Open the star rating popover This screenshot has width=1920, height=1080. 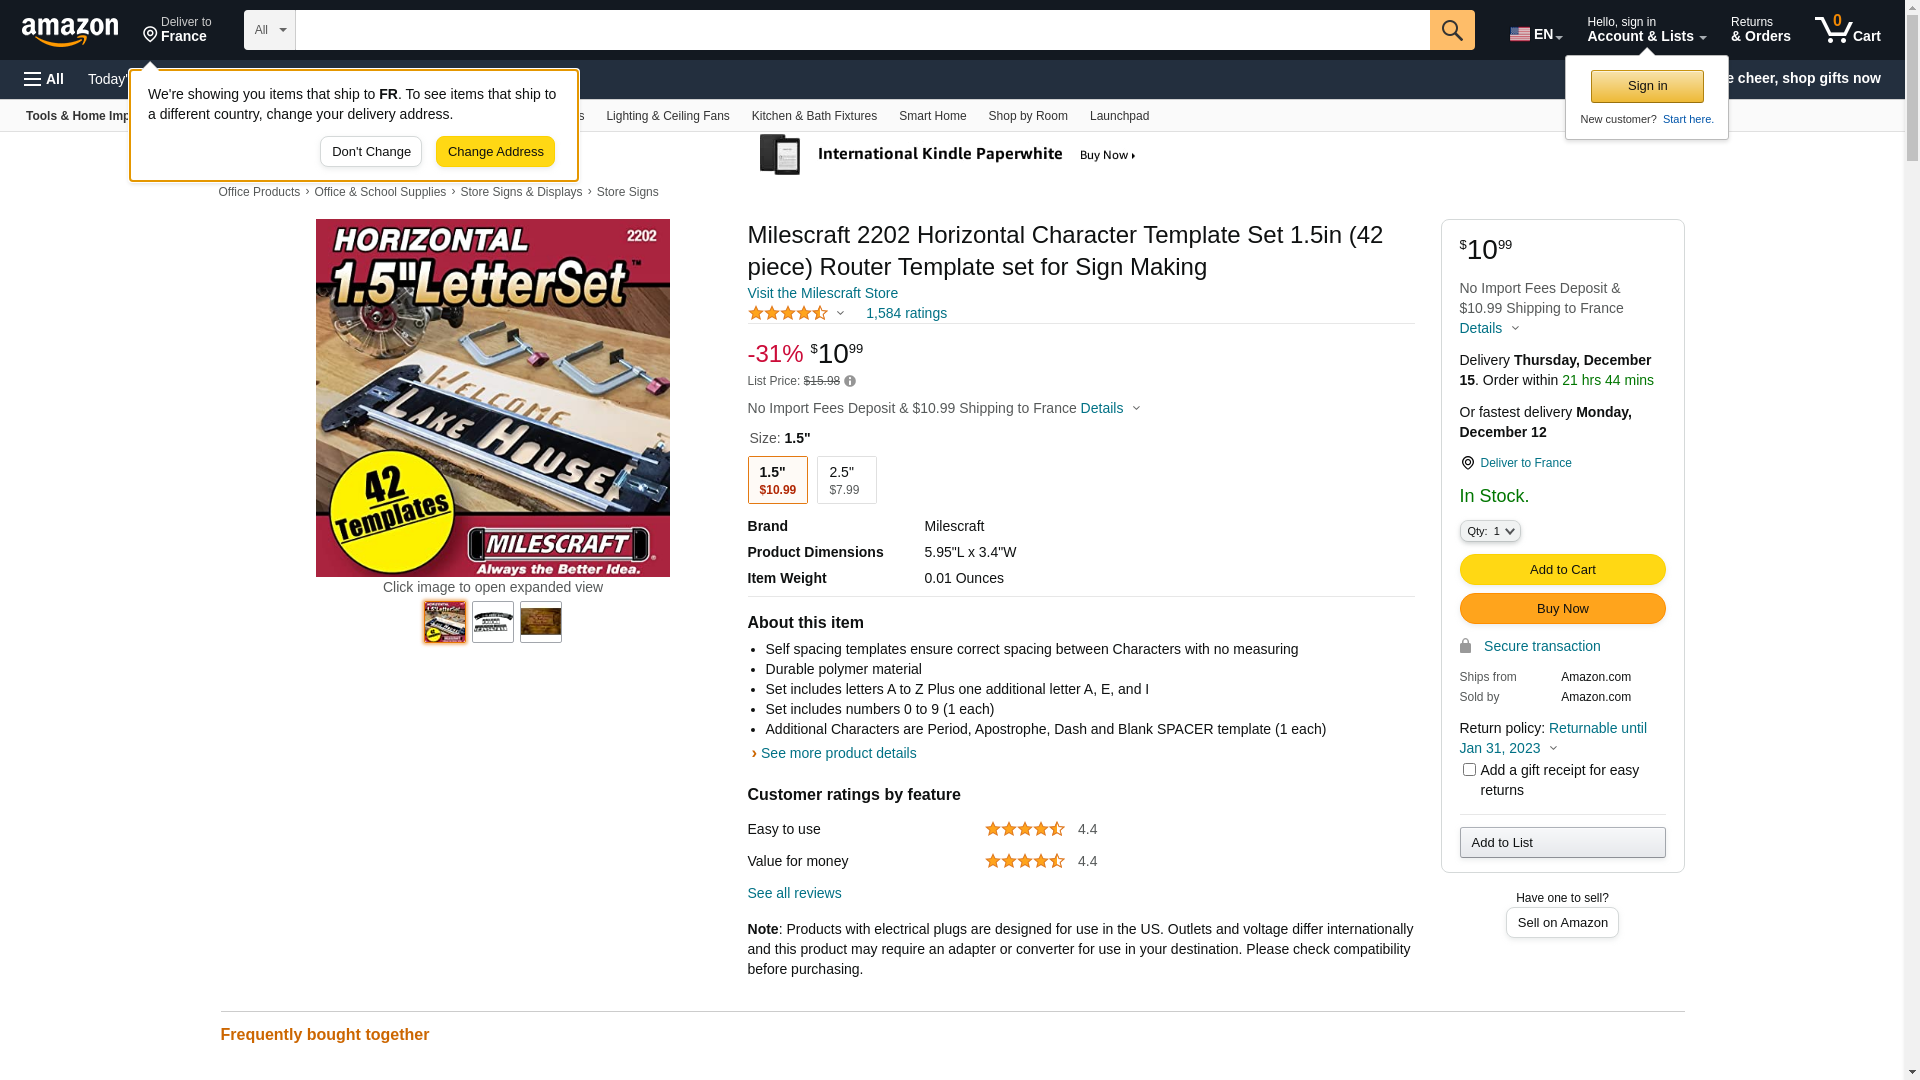[797, 314]
